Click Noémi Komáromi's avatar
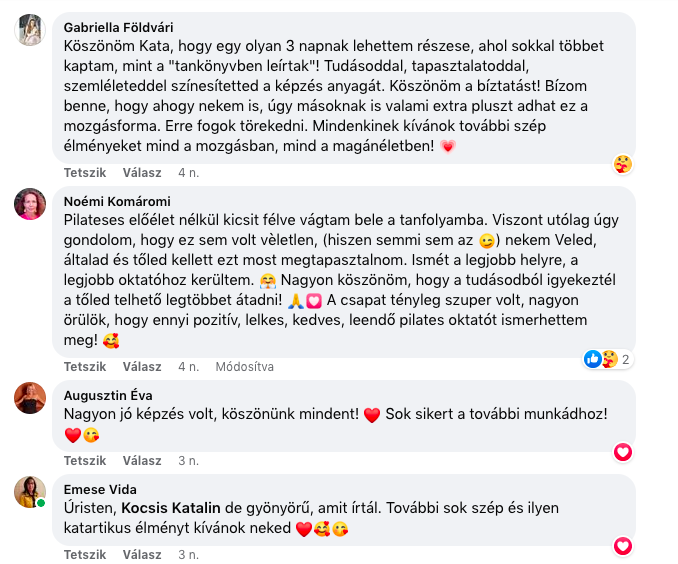The width and height of the screenshot is (678, 564). pyautogui.click(x=30, y=204)
